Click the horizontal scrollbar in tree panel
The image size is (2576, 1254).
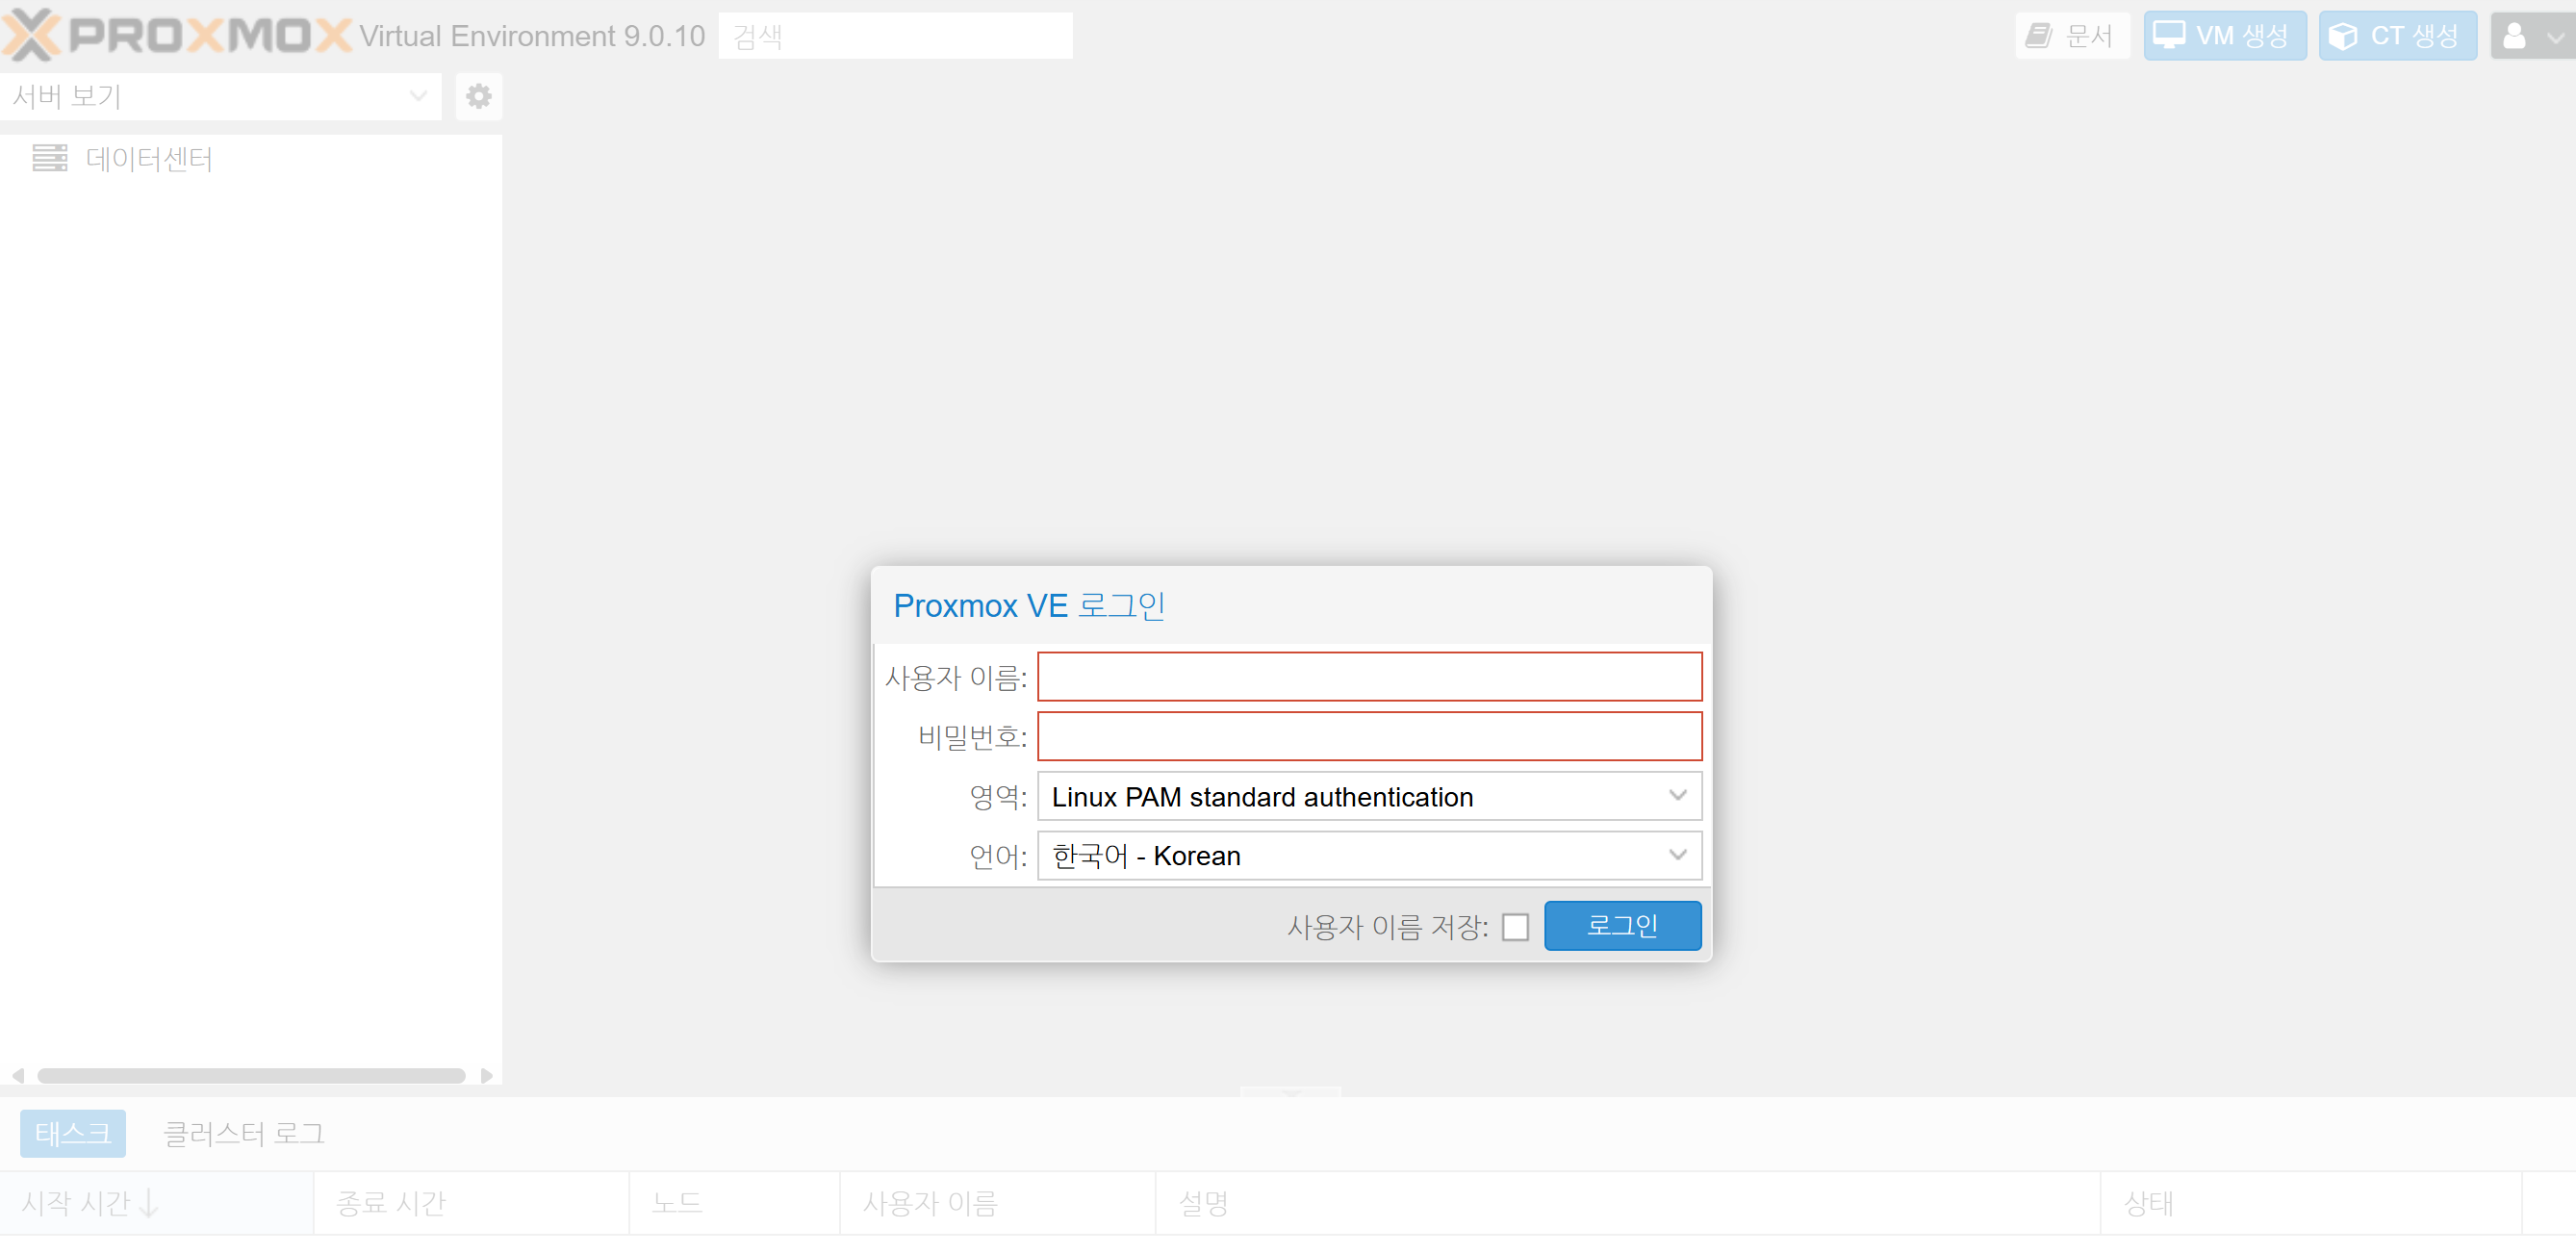pyautogui.click(x=250, y=1075)
